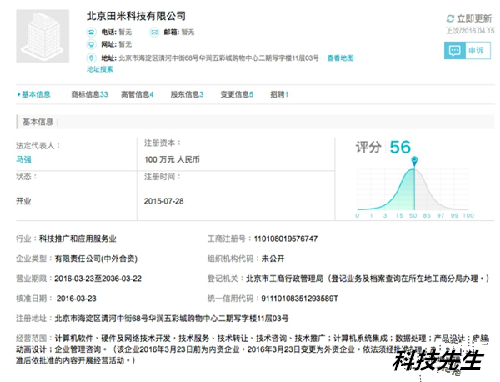Image resolution: width=500 pixels, height=382 pixels.
Task: Click the refresh icon next to 立即更新
Action: (x=450, y=18)
